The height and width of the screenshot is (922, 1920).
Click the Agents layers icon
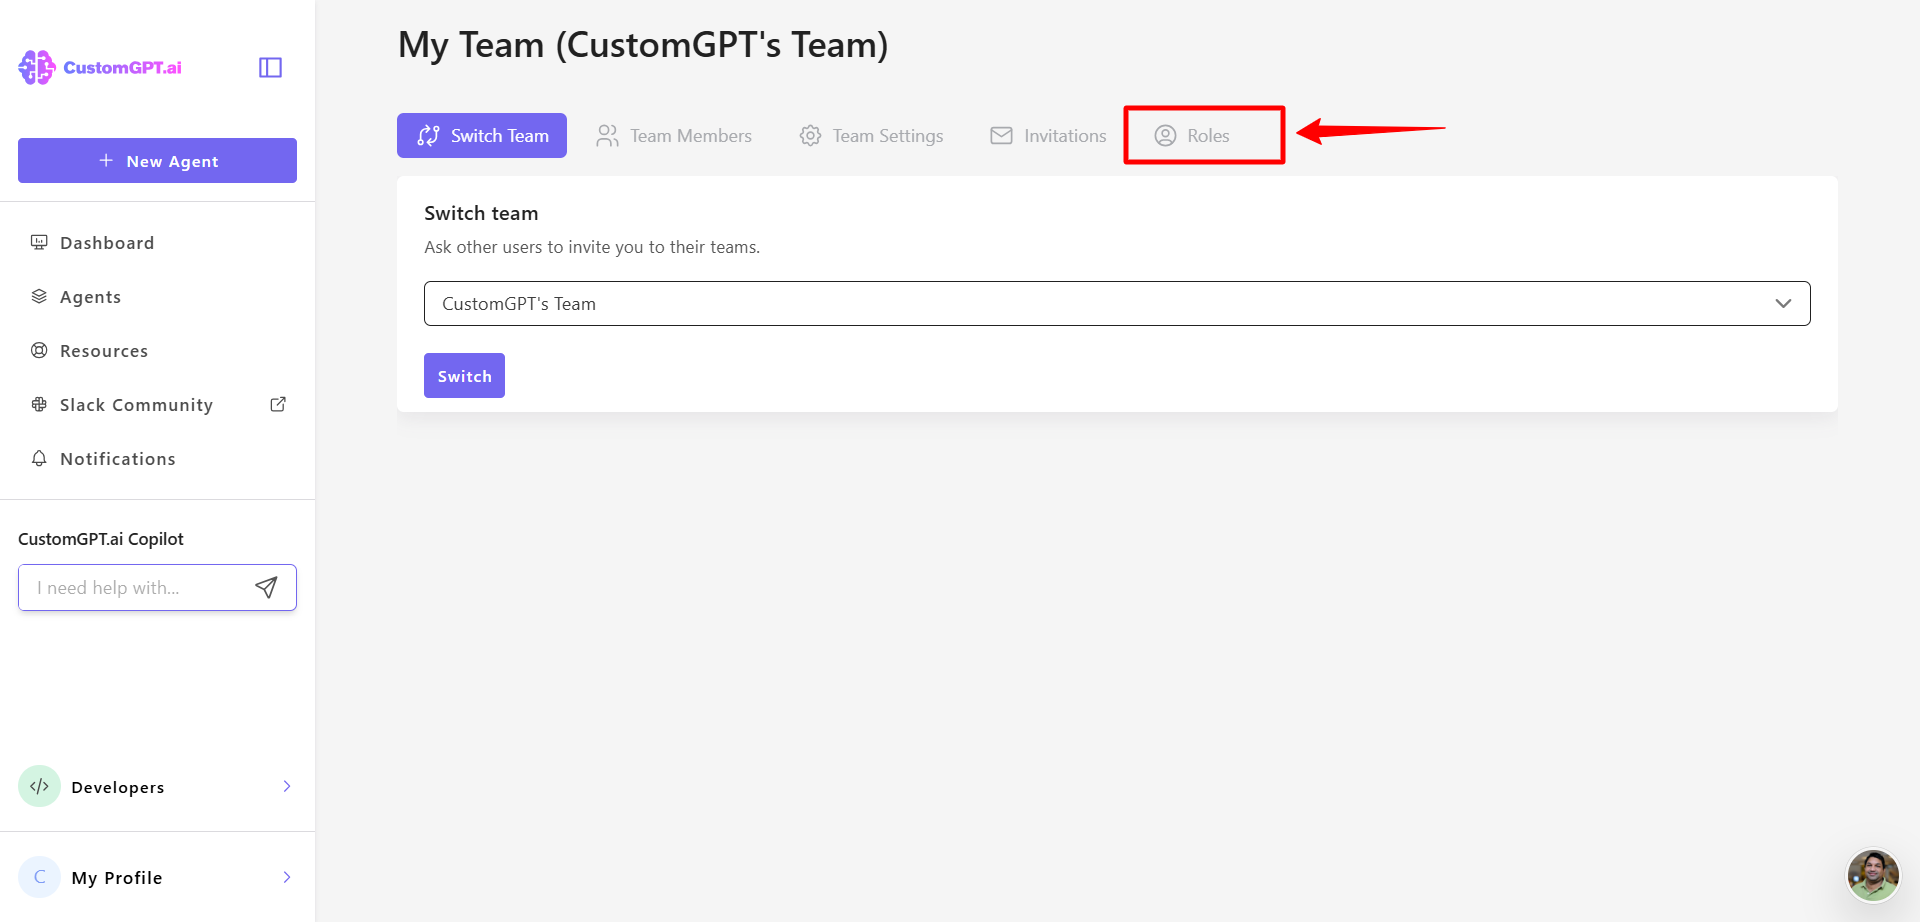[x=39, y=296]
